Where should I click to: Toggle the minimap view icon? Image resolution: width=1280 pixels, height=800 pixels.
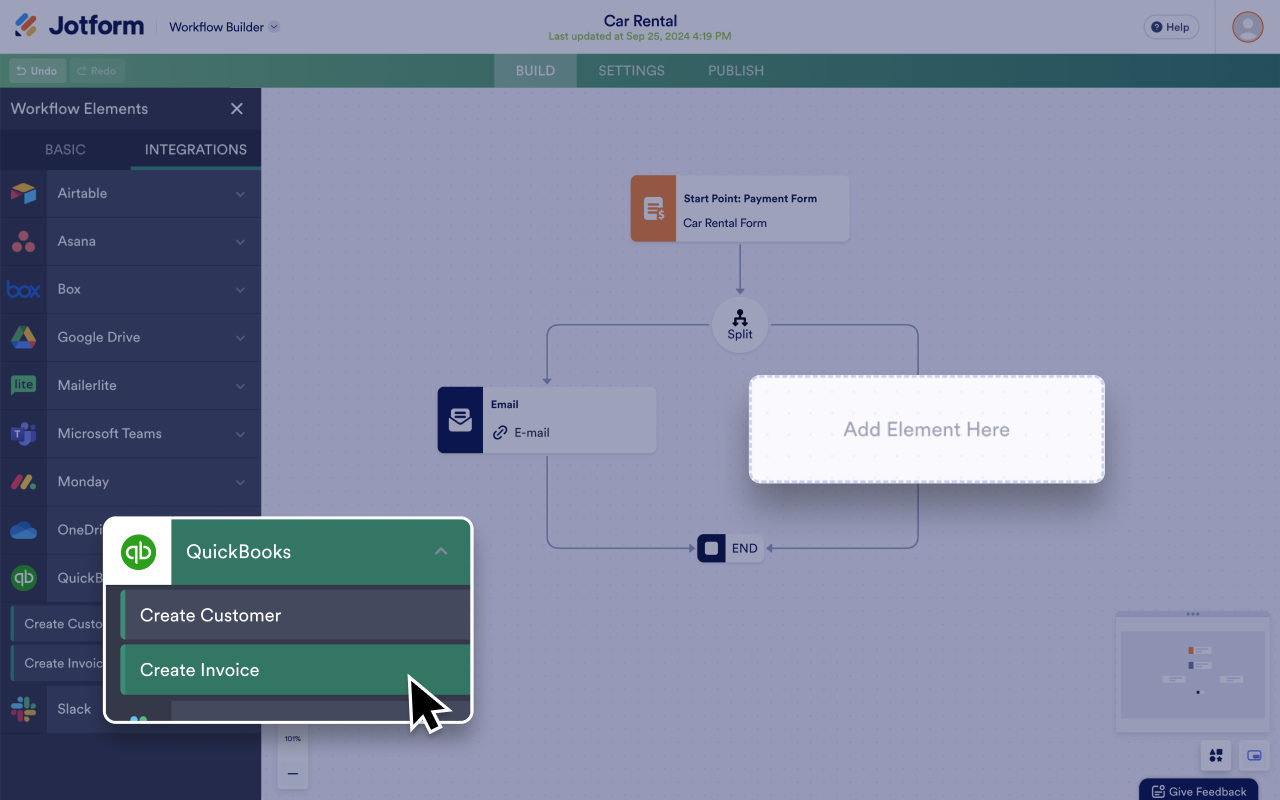pyautogui.click(x=1254, y=756)
